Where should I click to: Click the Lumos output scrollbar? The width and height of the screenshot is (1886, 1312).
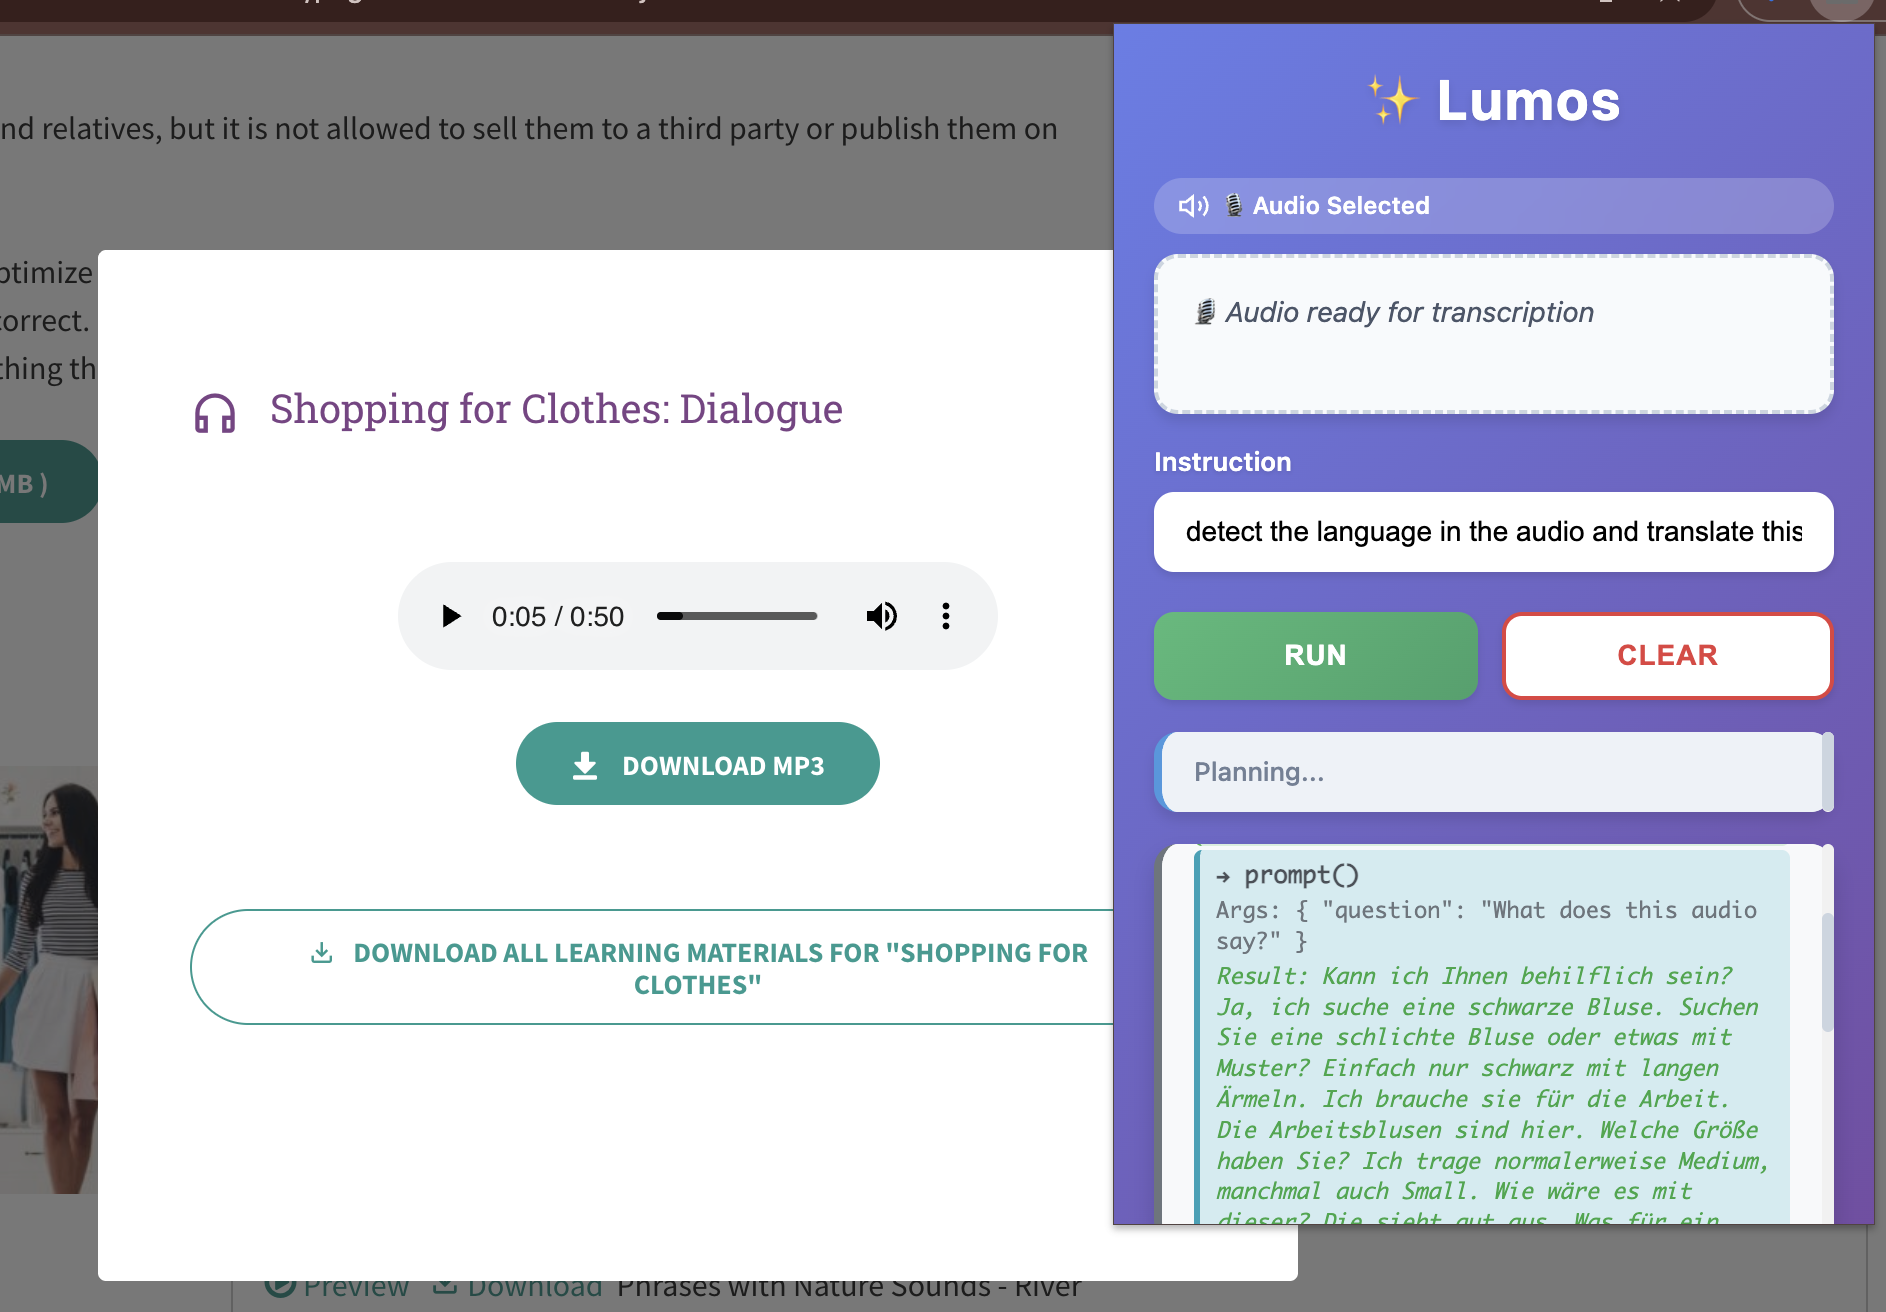(x=1828, y=970)
